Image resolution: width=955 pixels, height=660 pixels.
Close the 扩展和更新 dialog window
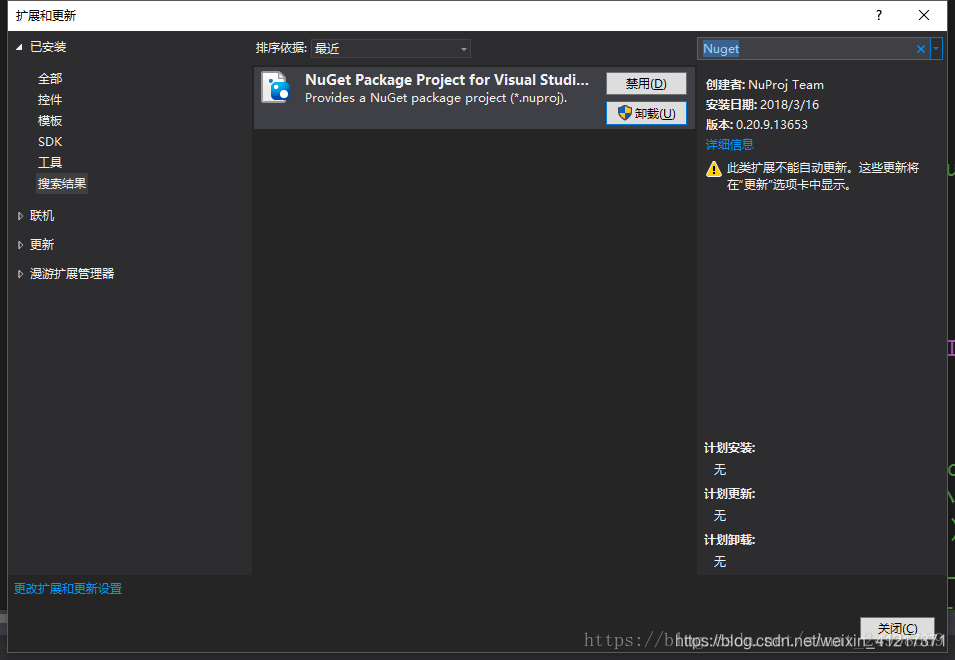[x=924, y=15]
